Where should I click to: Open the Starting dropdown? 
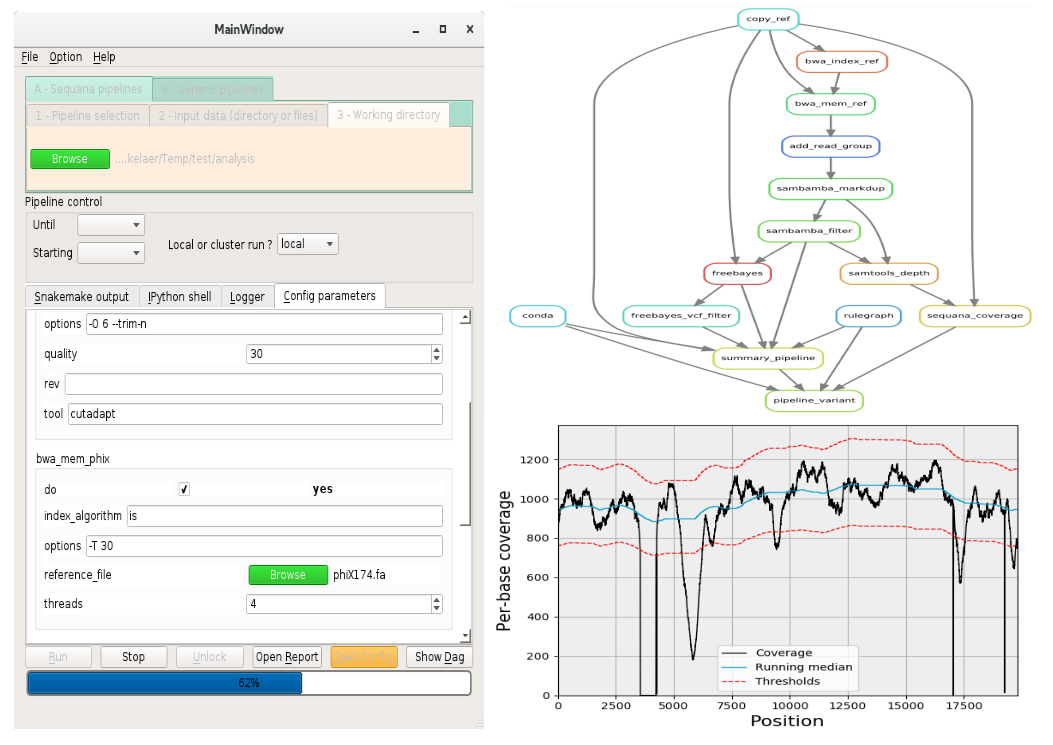click(111, 253)
